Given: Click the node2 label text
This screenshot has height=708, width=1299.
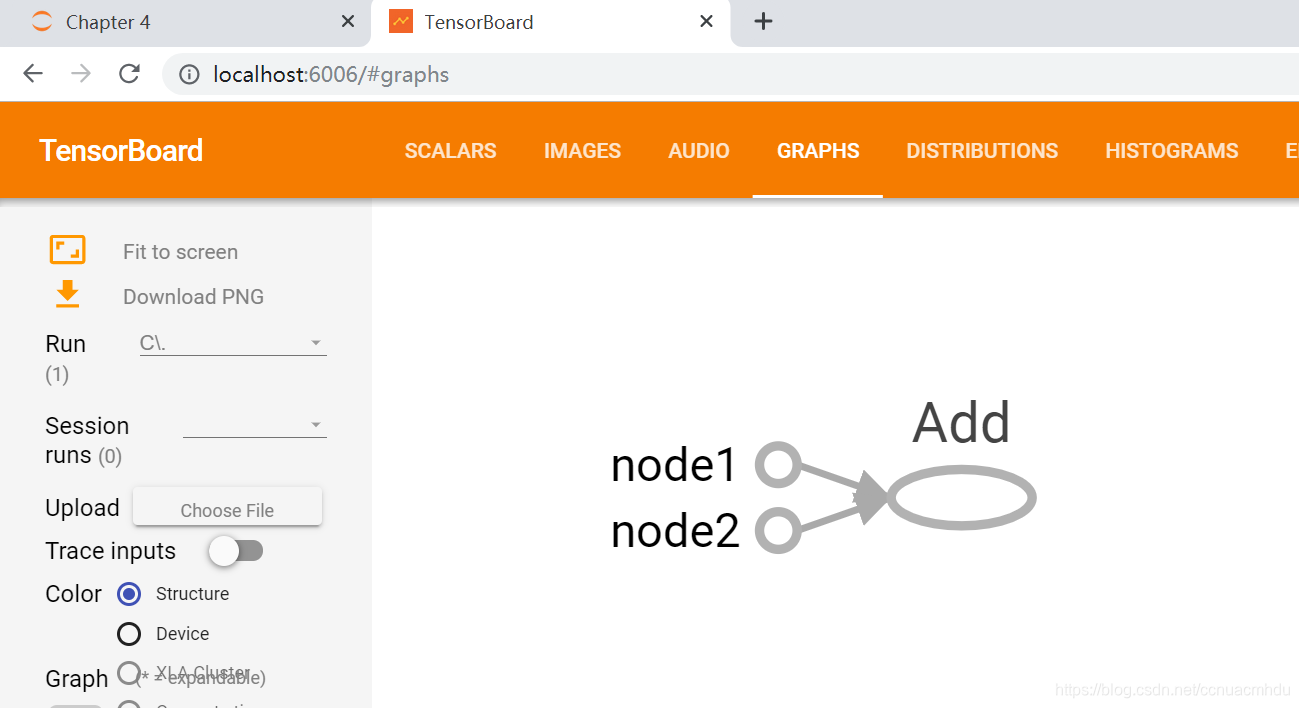Looking at the screenshot, I should pyautogui.click(x=675, y=531).
